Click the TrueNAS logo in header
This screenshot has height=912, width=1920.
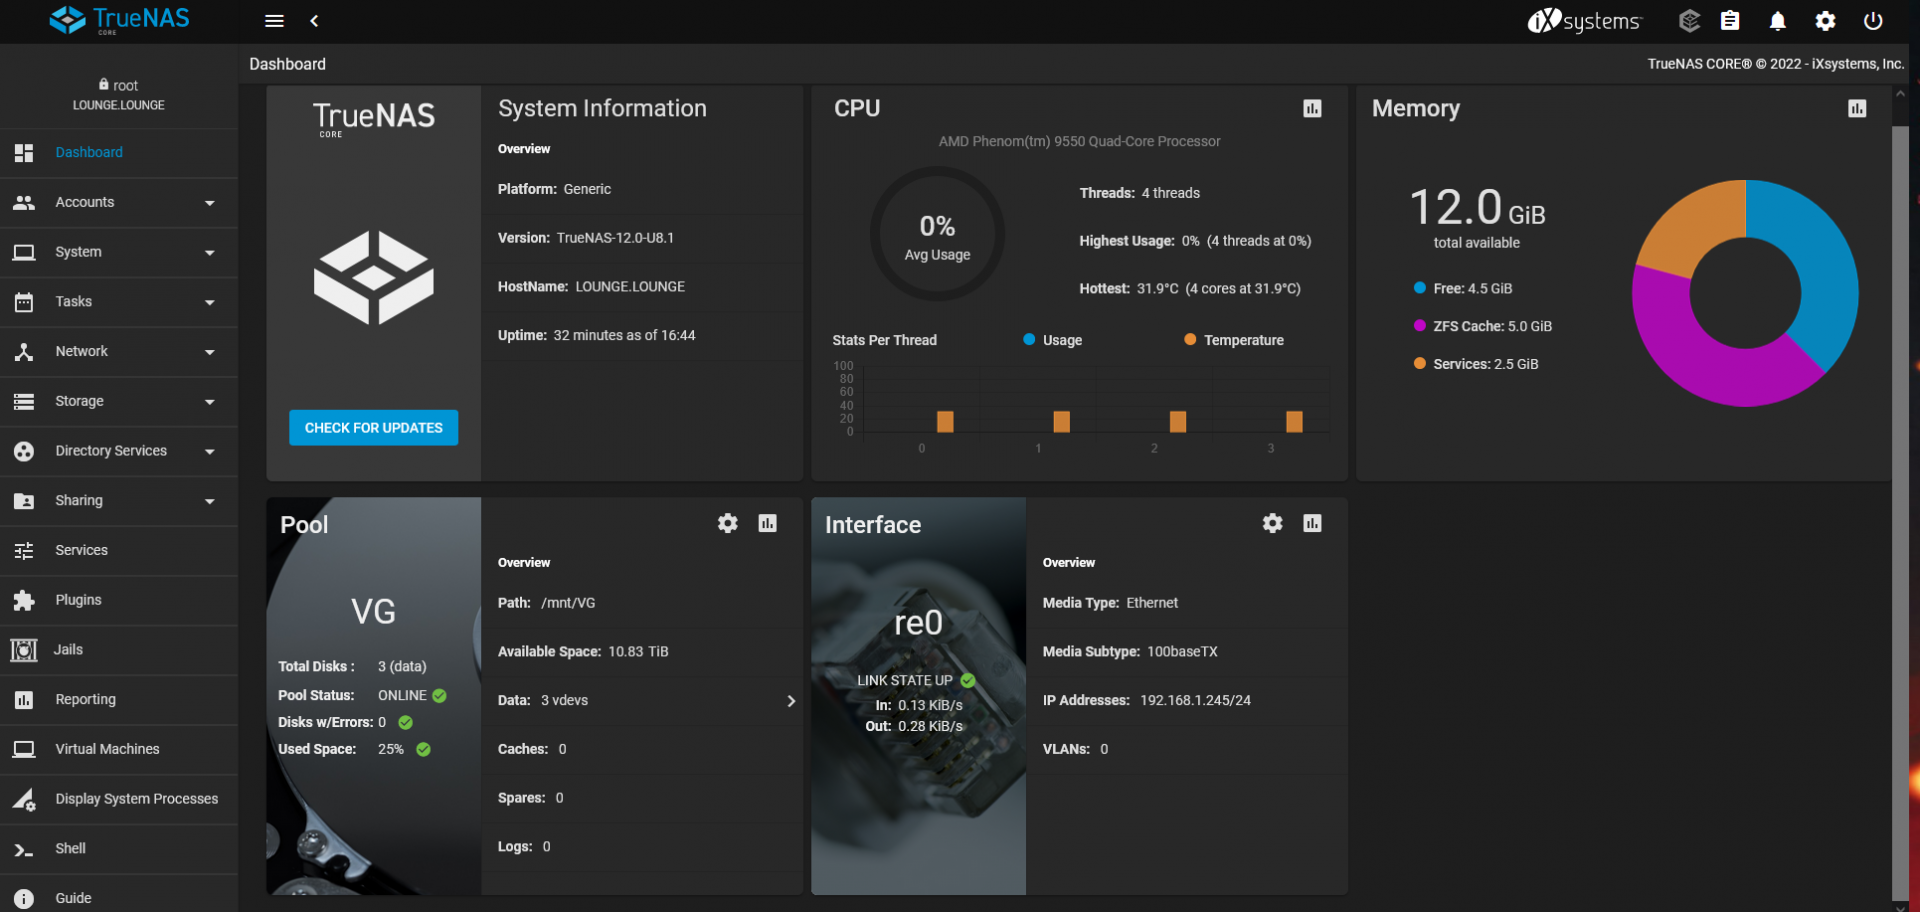pos(120,20)
